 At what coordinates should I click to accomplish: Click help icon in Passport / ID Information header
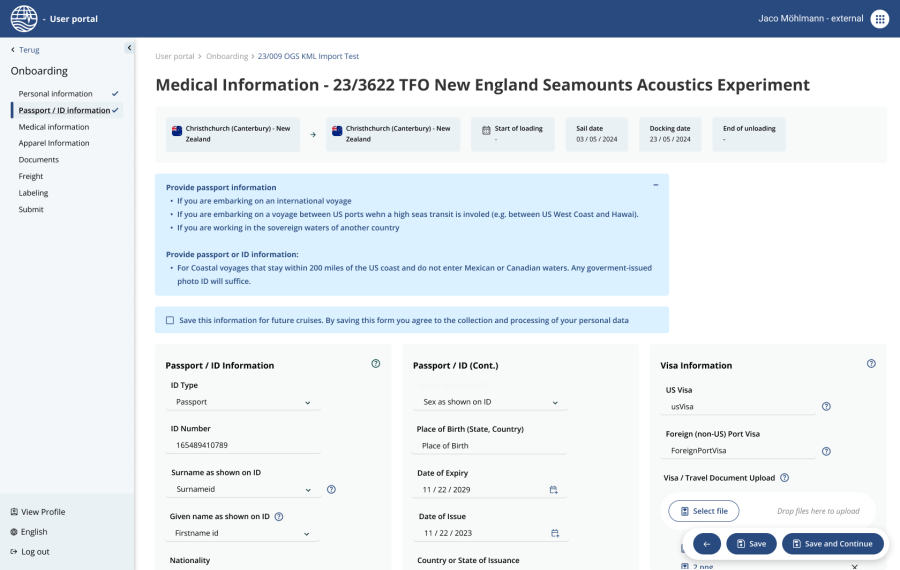pos(376,364)
